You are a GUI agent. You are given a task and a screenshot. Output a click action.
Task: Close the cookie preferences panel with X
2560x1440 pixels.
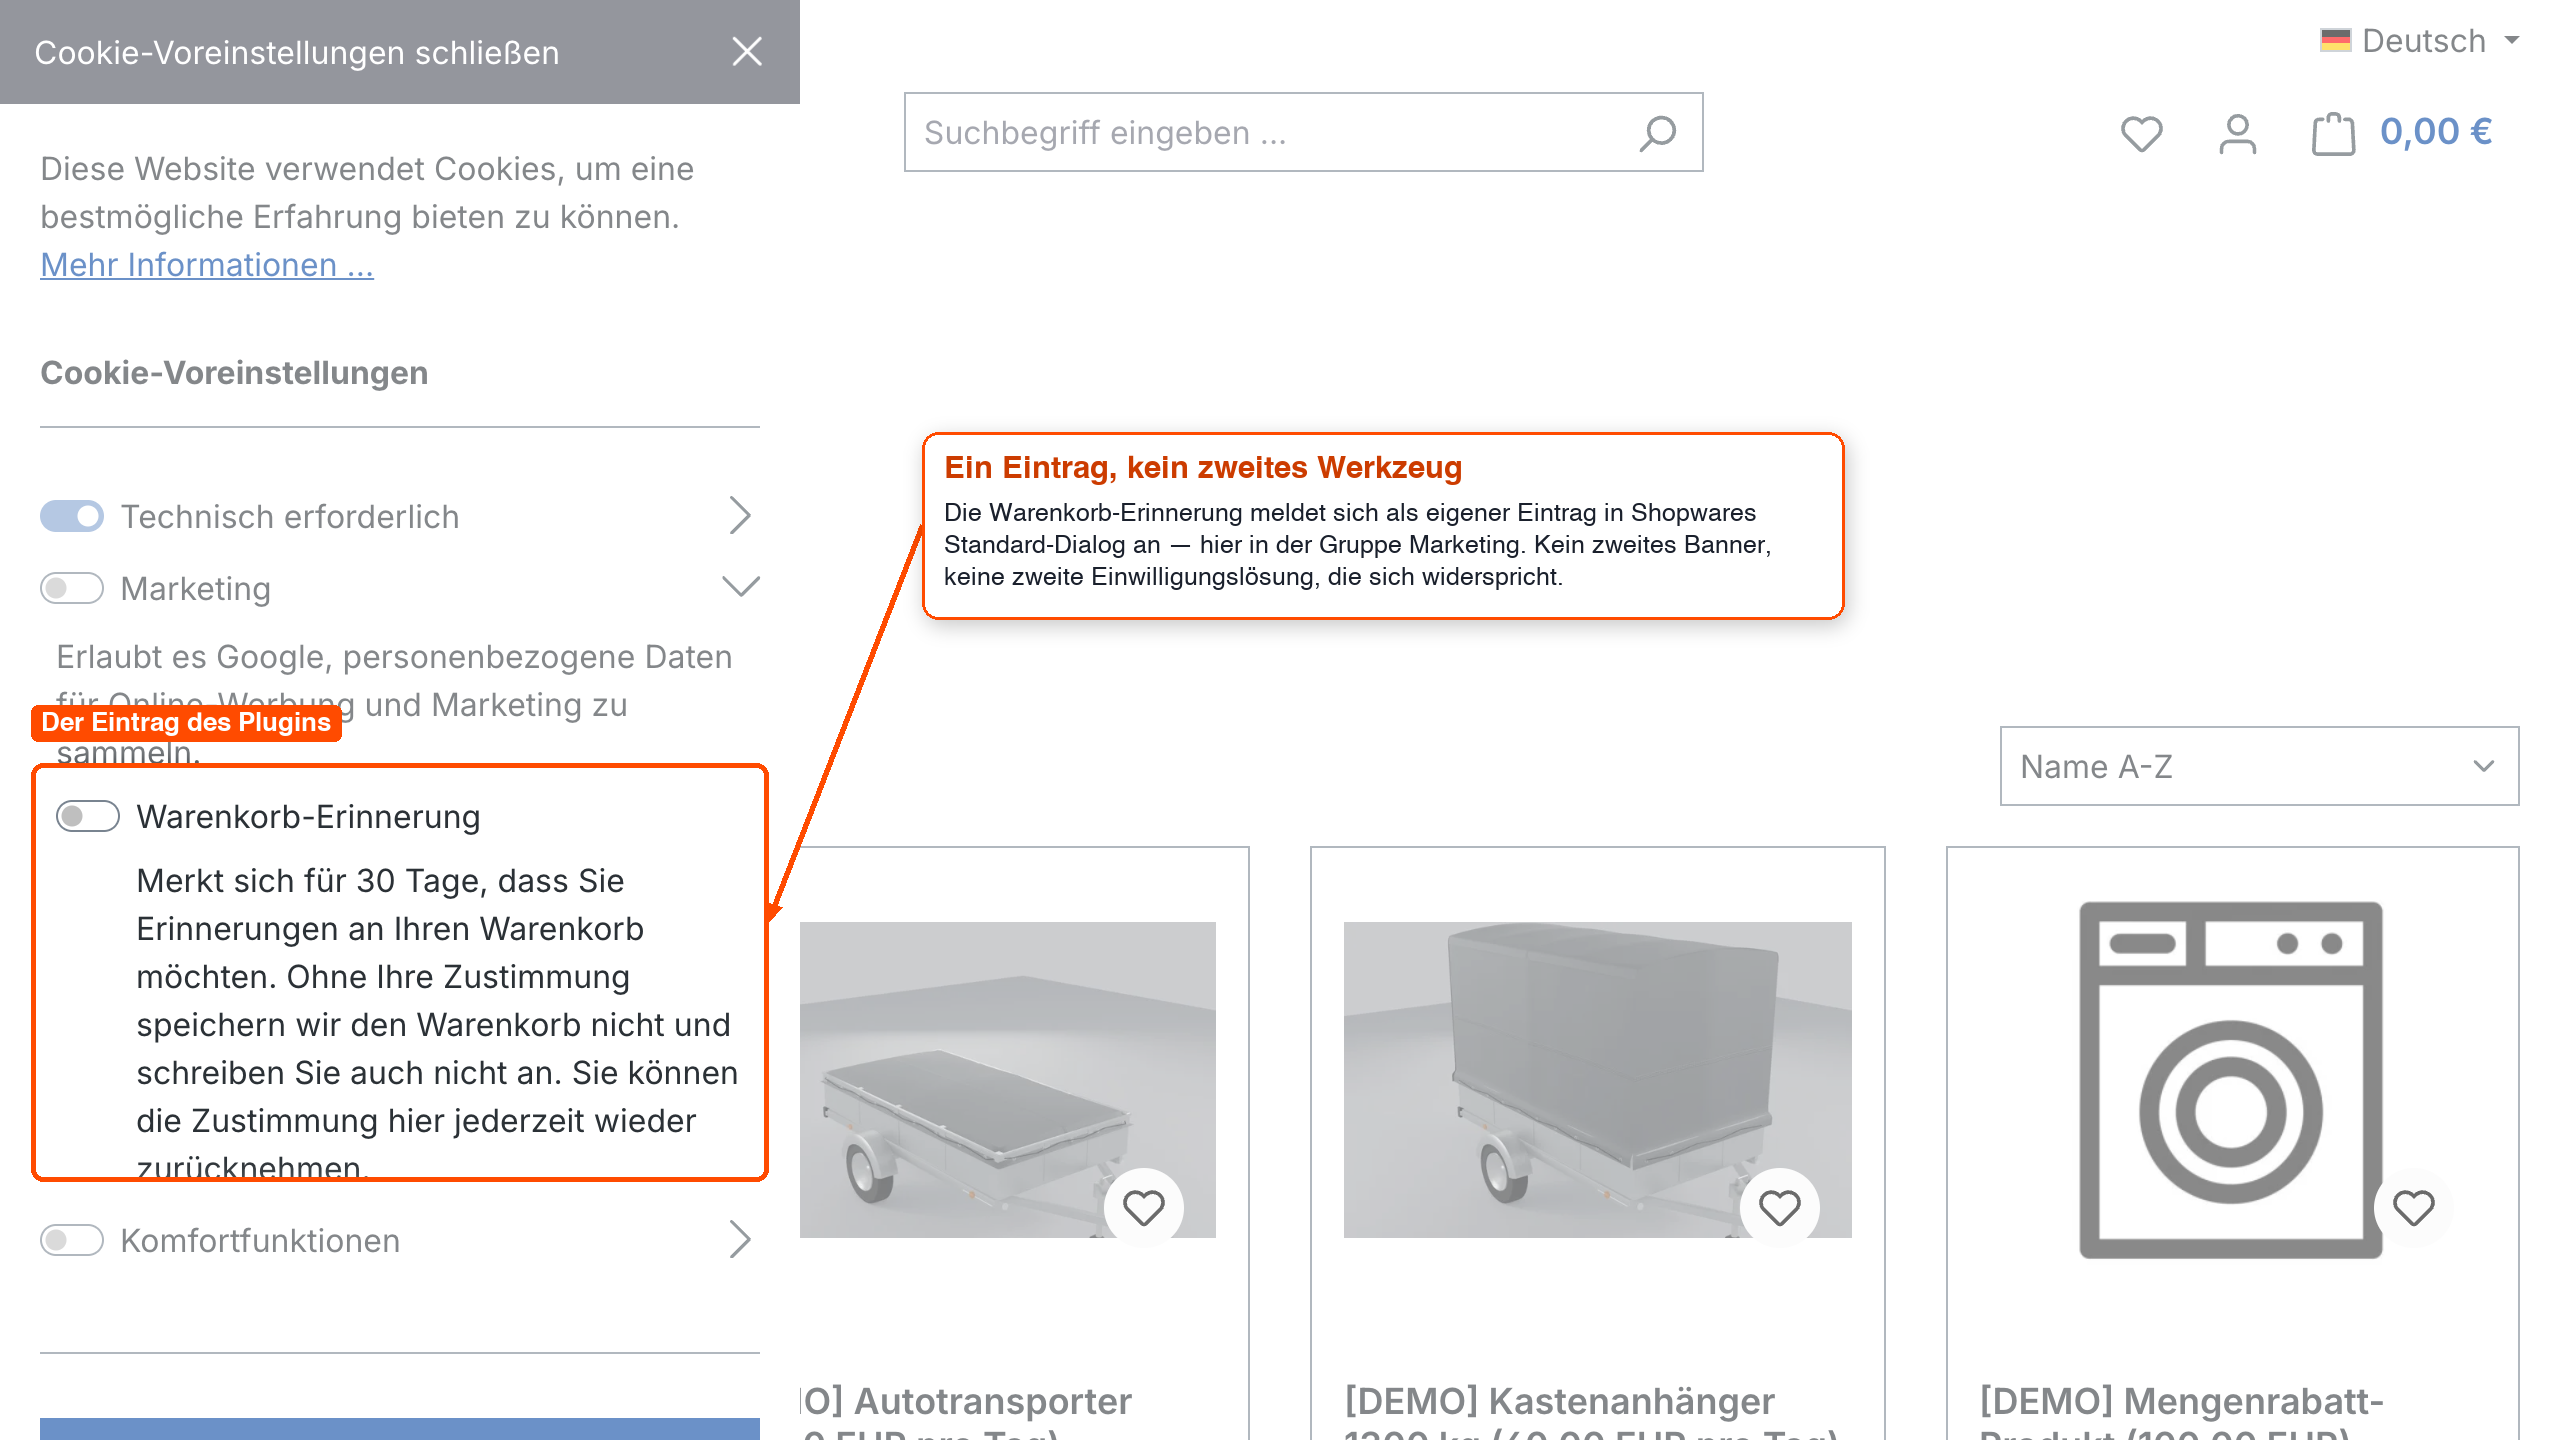click(x=747, y=52)
